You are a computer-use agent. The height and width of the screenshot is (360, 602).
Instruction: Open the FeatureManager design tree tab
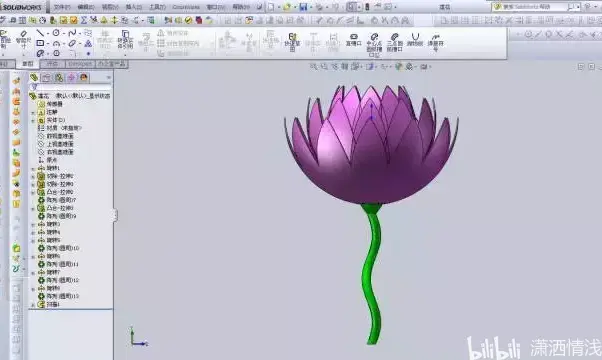point(34,78)
